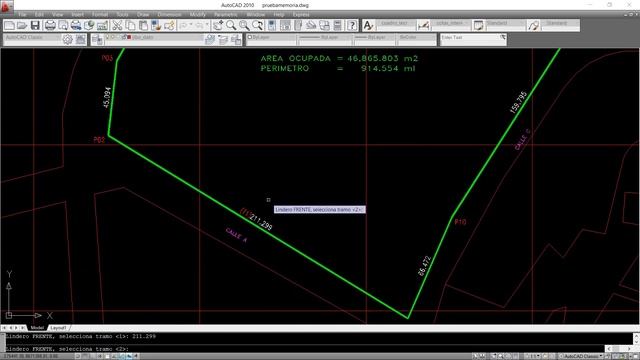The height and width of the screenshot is (360, 640).
Task: Open a file with the Open icon
Action: (x=22, y=26)
